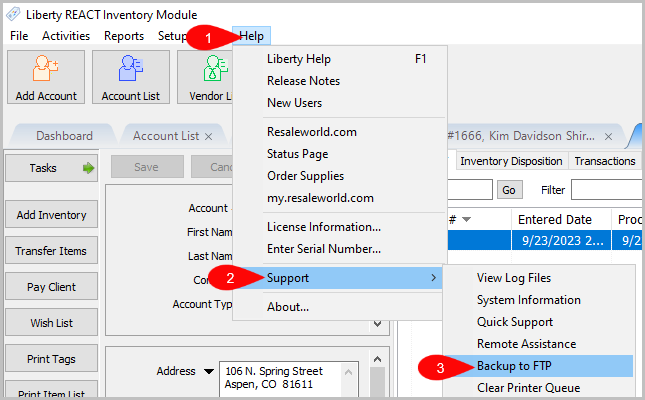Click the Filter input field

[x=606, y=190]
